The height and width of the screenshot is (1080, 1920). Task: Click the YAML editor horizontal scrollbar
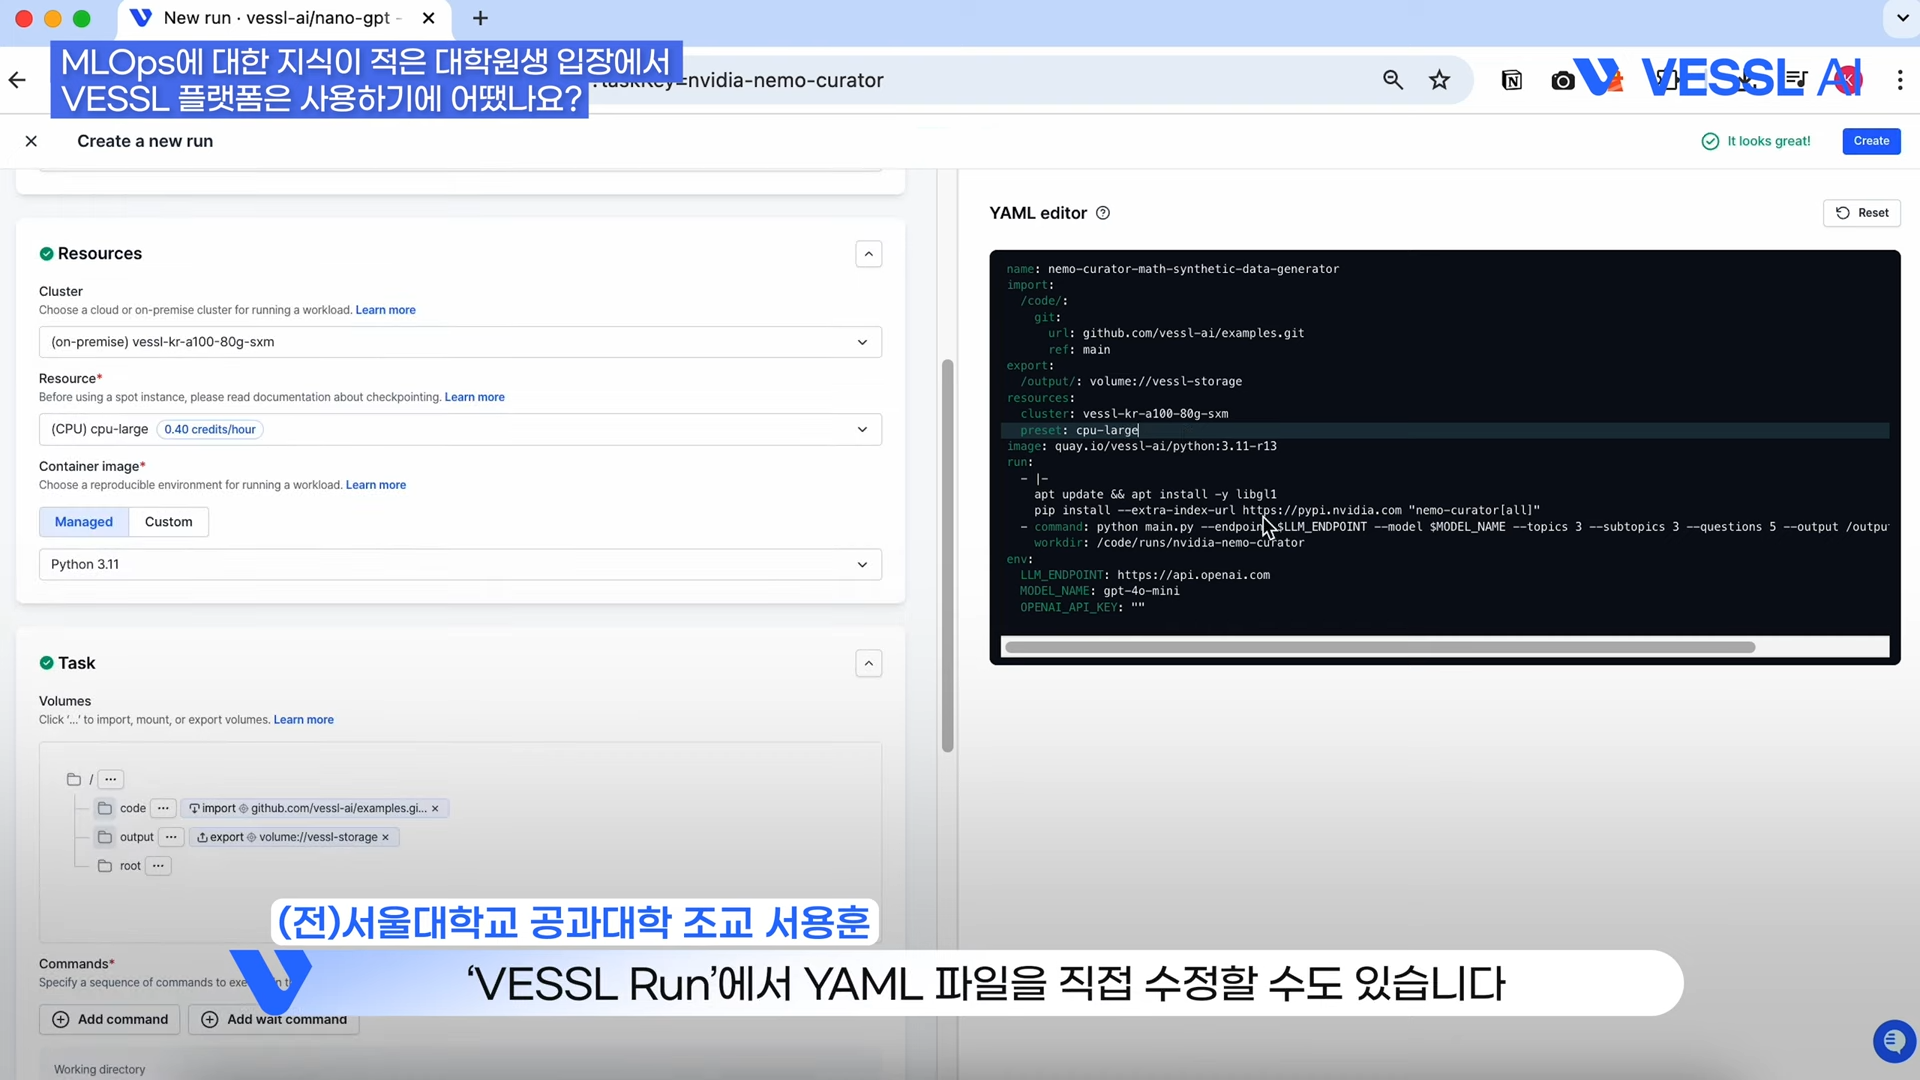point(1380,647)
